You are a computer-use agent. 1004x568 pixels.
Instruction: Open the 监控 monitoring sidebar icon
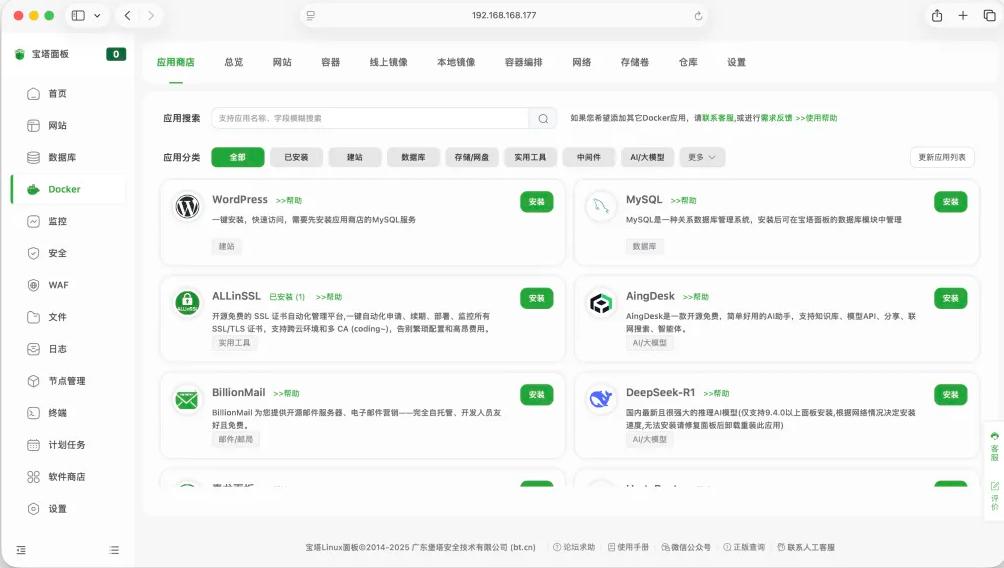point(33,222)
